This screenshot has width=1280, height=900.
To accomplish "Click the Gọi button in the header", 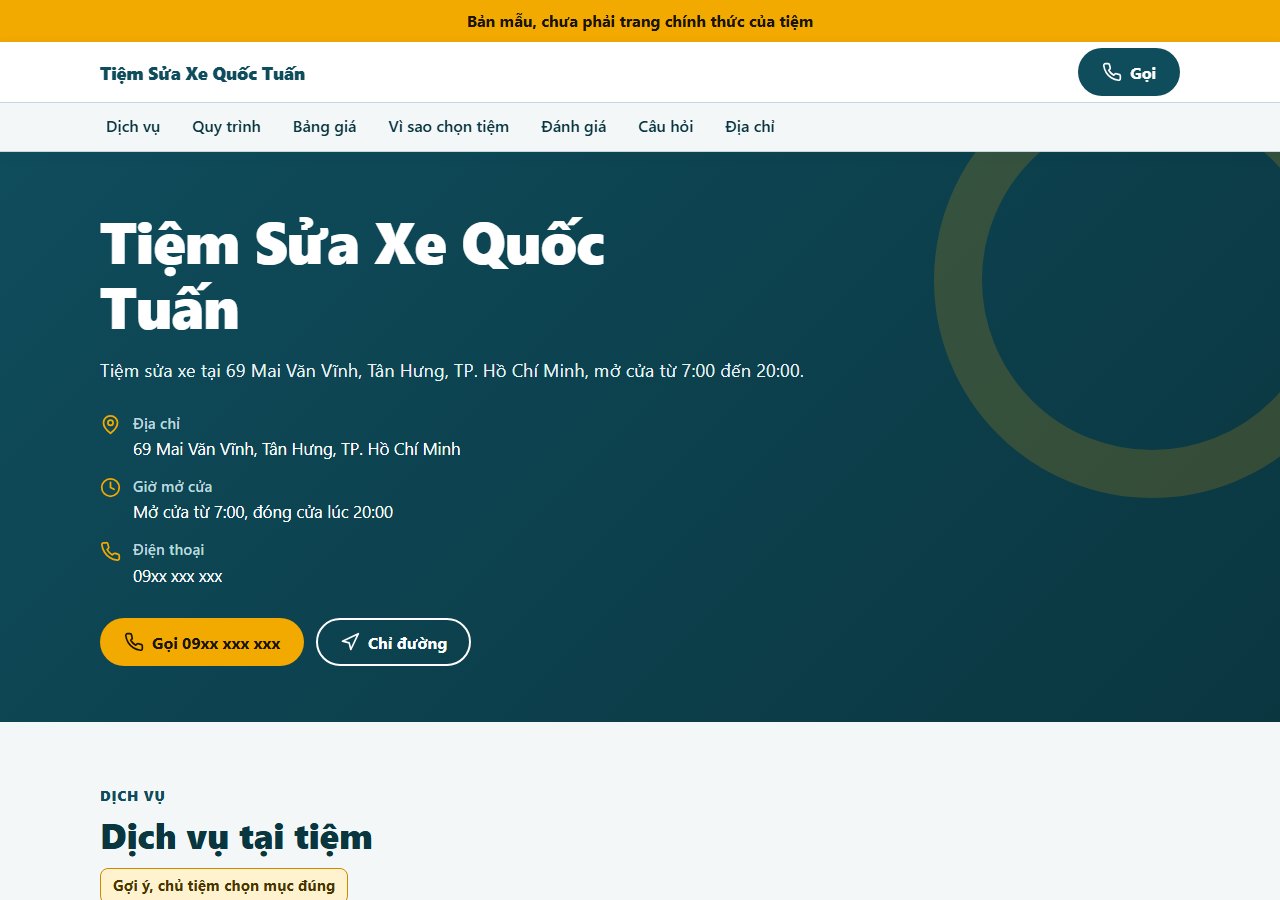I will point(1129,72).
